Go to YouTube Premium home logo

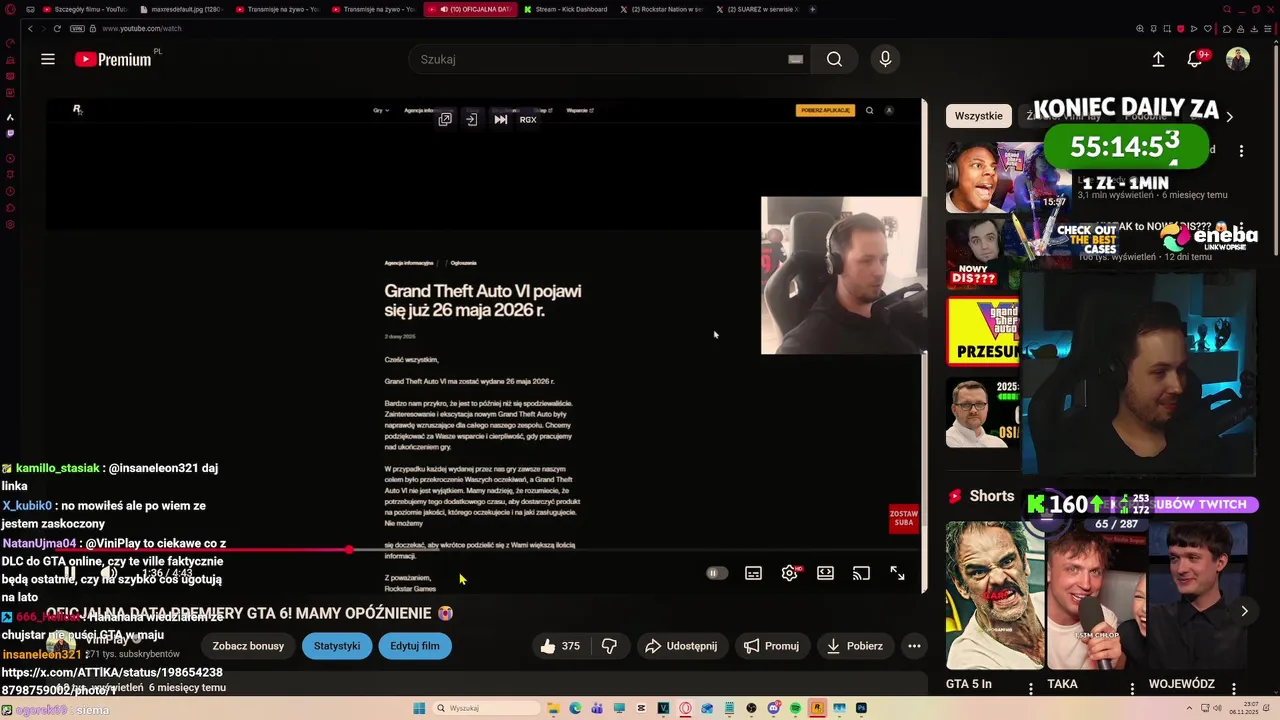pyautogui.click(x=113, y=60)
